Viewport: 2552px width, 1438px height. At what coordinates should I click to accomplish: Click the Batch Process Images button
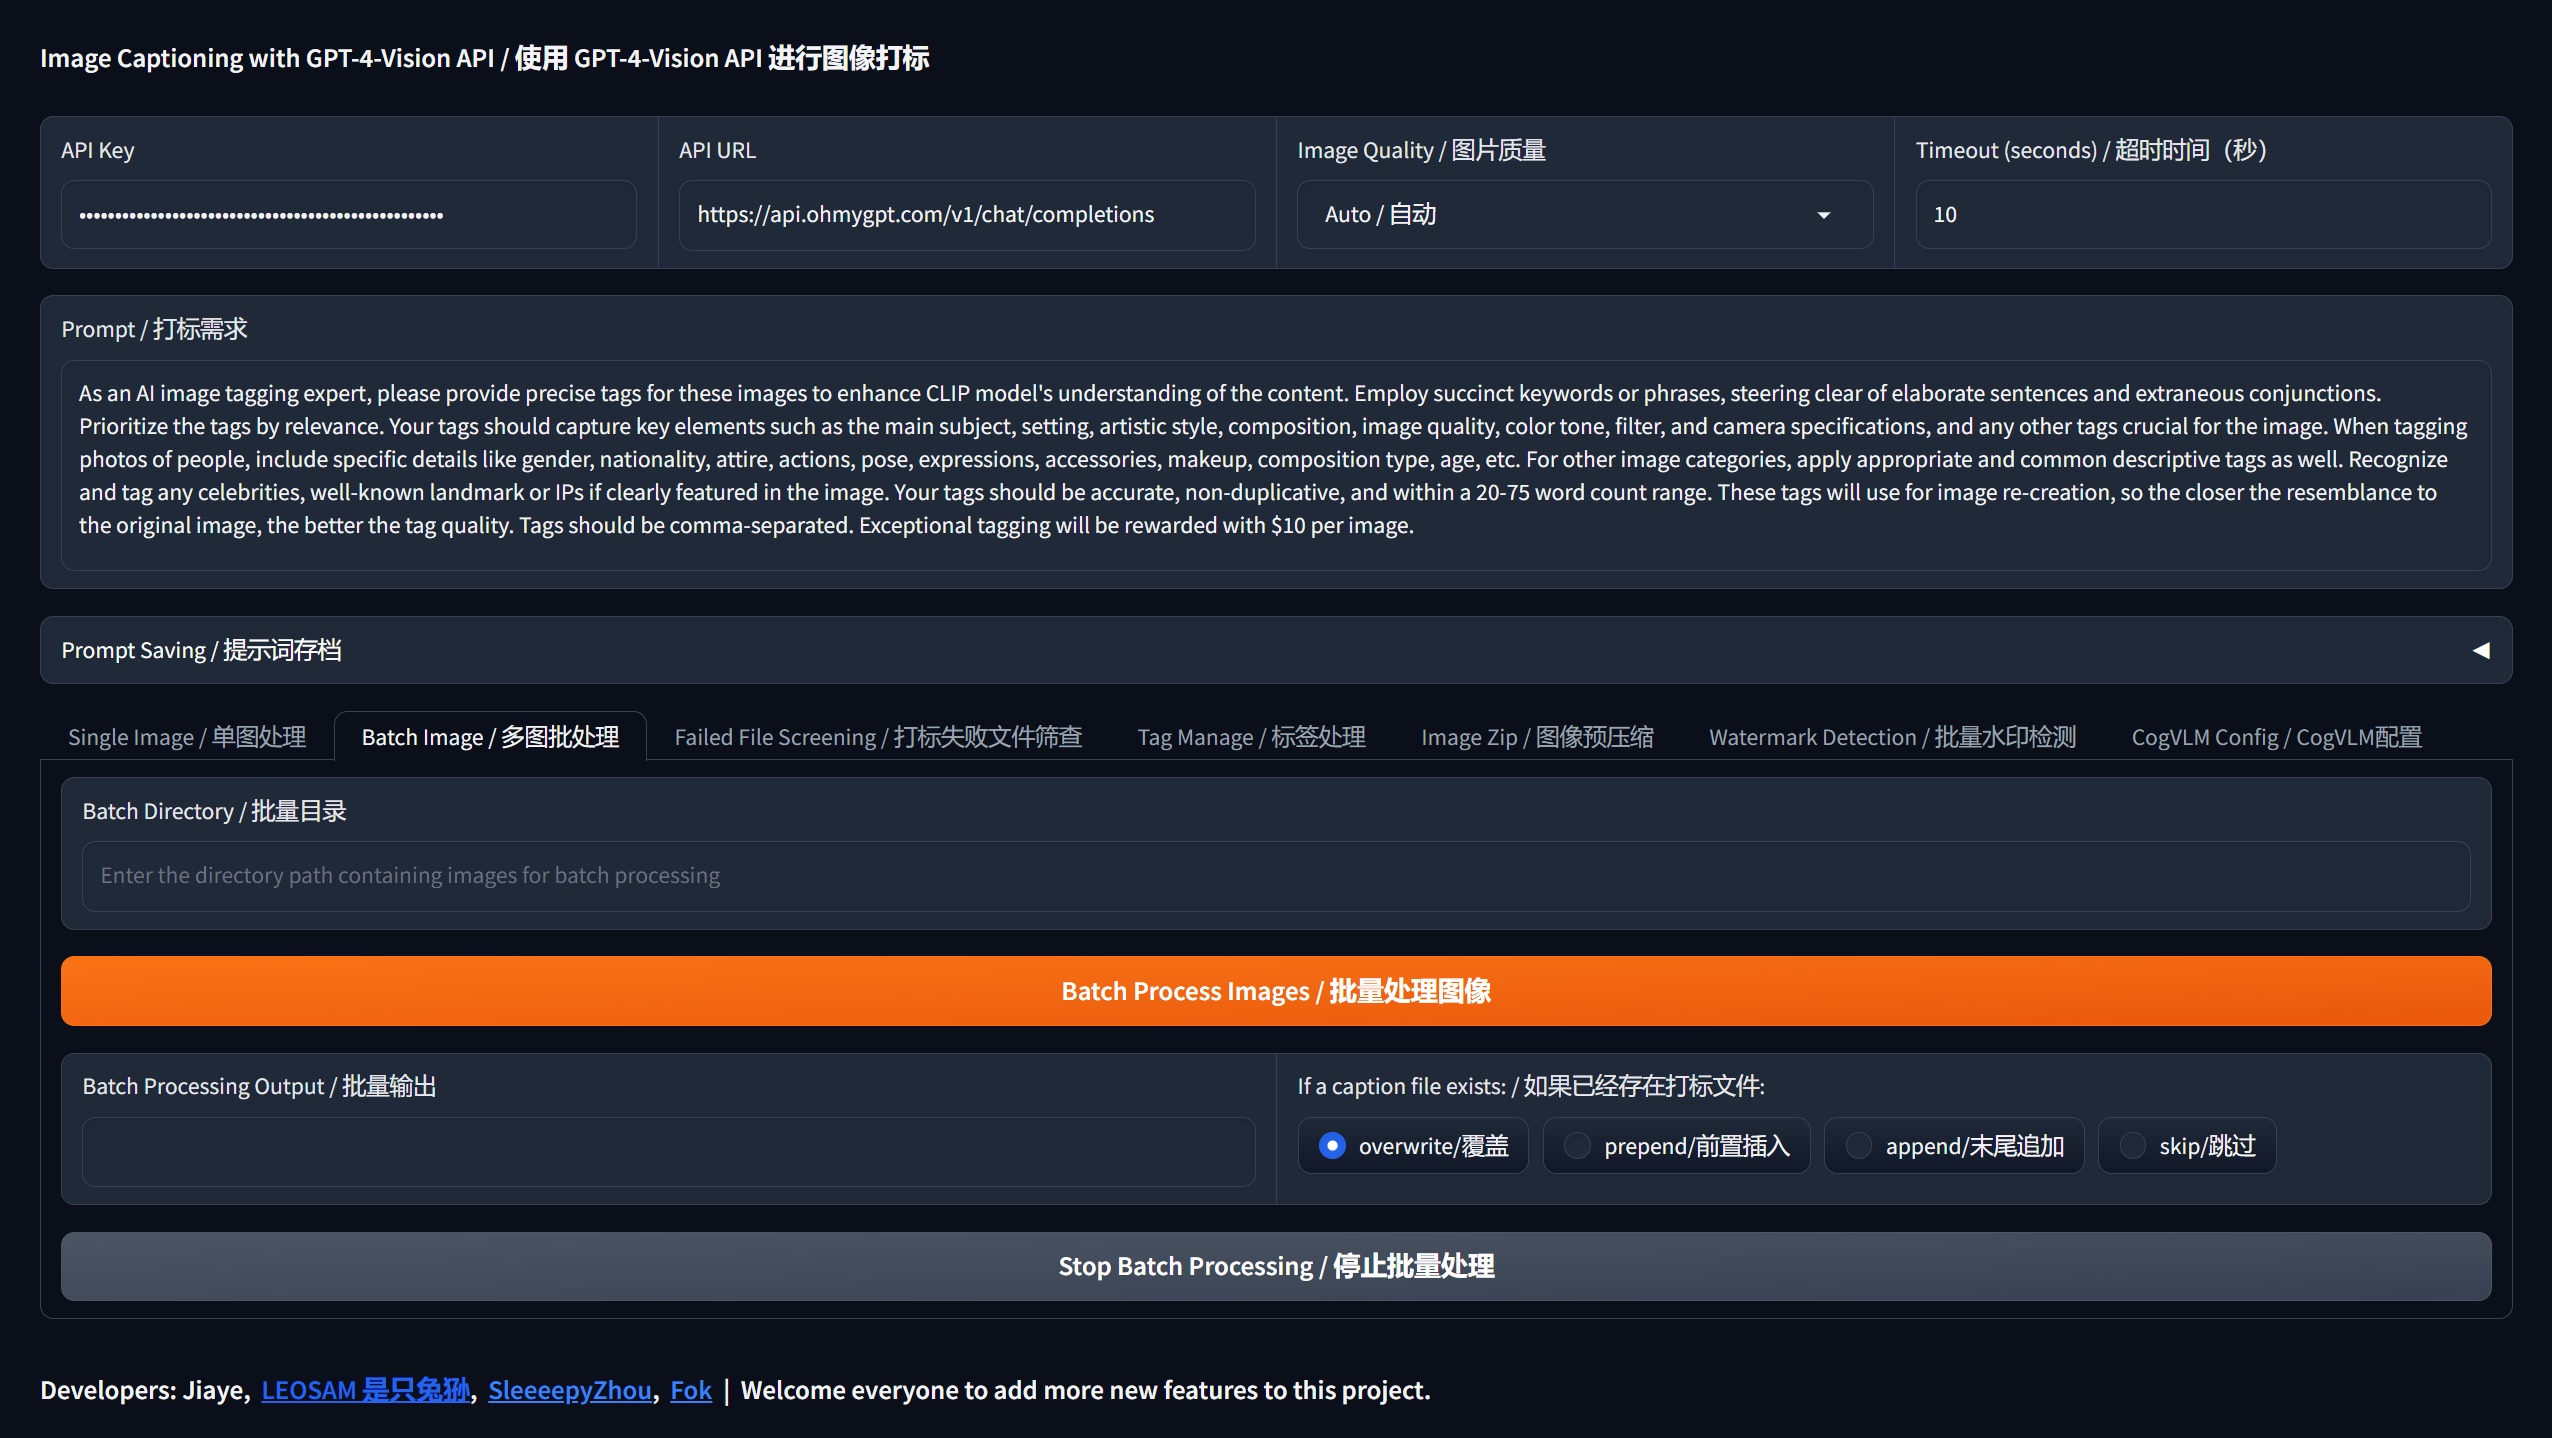point(1276,991)
